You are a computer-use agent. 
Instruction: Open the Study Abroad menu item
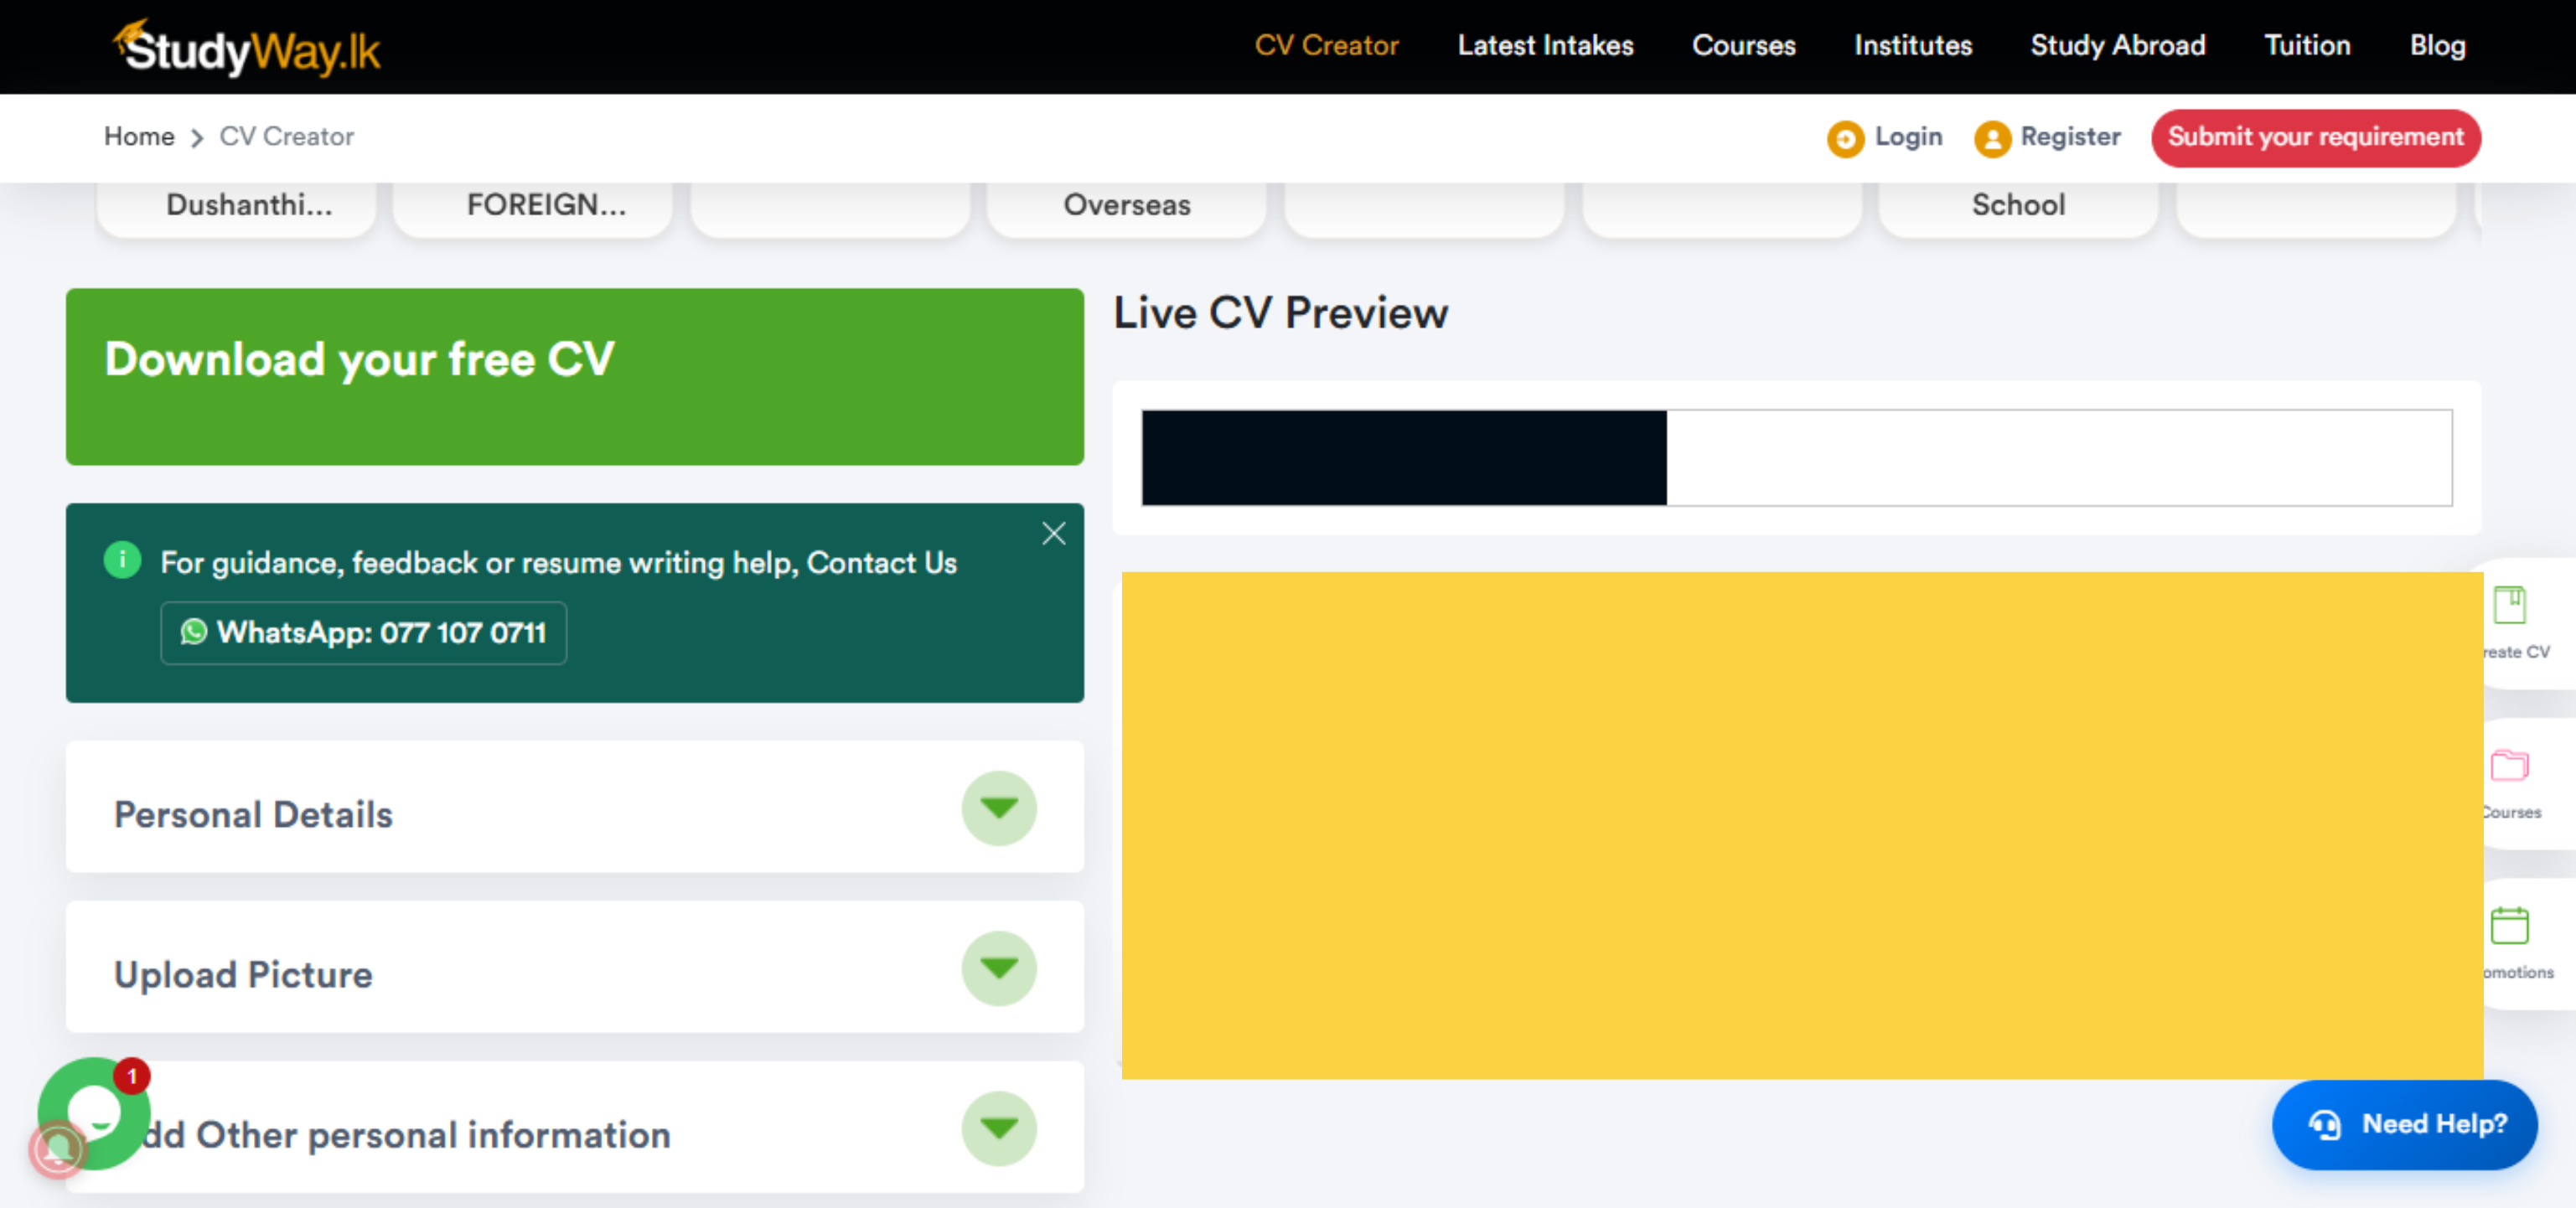(x=2117, y=46)
